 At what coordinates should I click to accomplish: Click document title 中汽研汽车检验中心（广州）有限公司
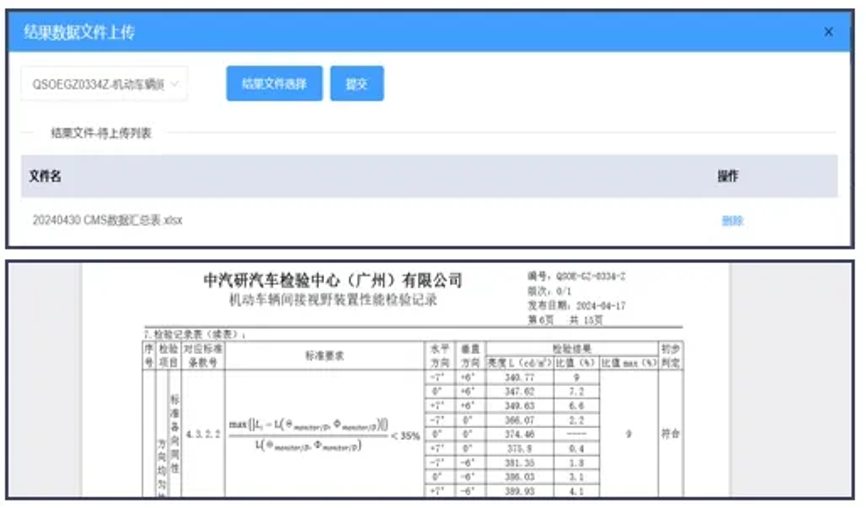[x=333, y=281]
